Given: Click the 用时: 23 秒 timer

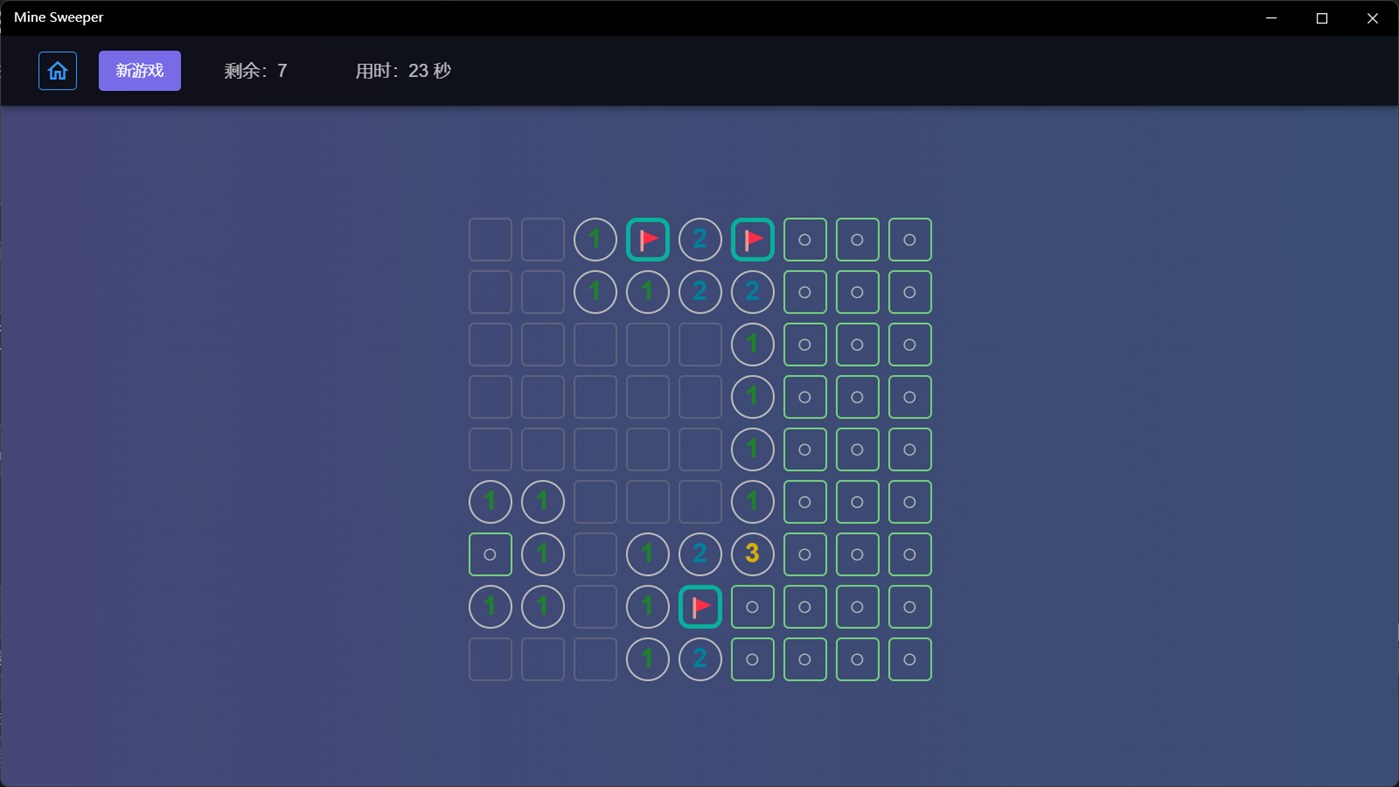Looking at the screenshot, I should [404, 70].
